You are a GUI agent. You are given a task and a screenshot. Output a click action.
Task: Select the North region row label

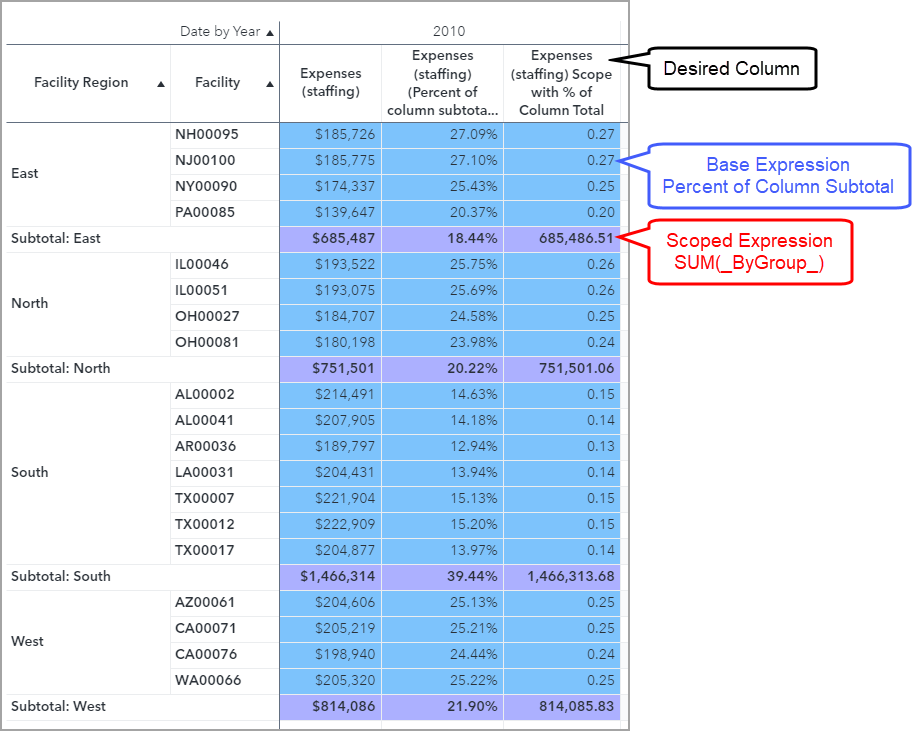click(x=29, y=304)
